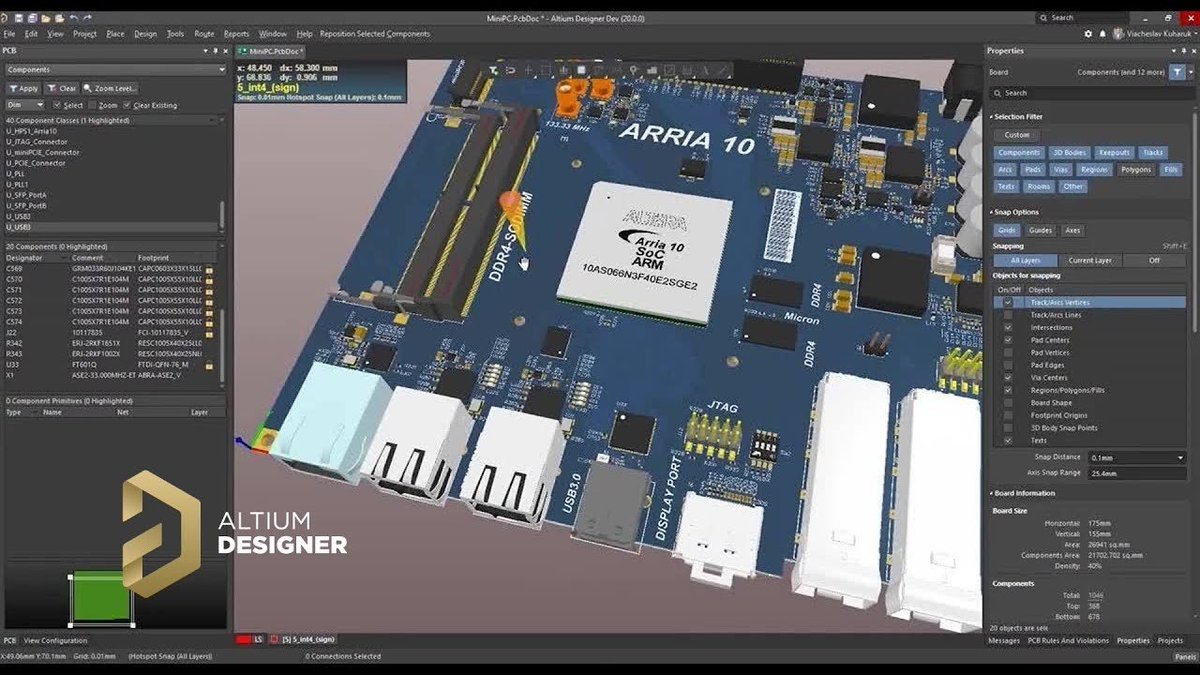Click the search magnifier inside Properties panel
The image size is (1200, 675).
[1000, 92]
